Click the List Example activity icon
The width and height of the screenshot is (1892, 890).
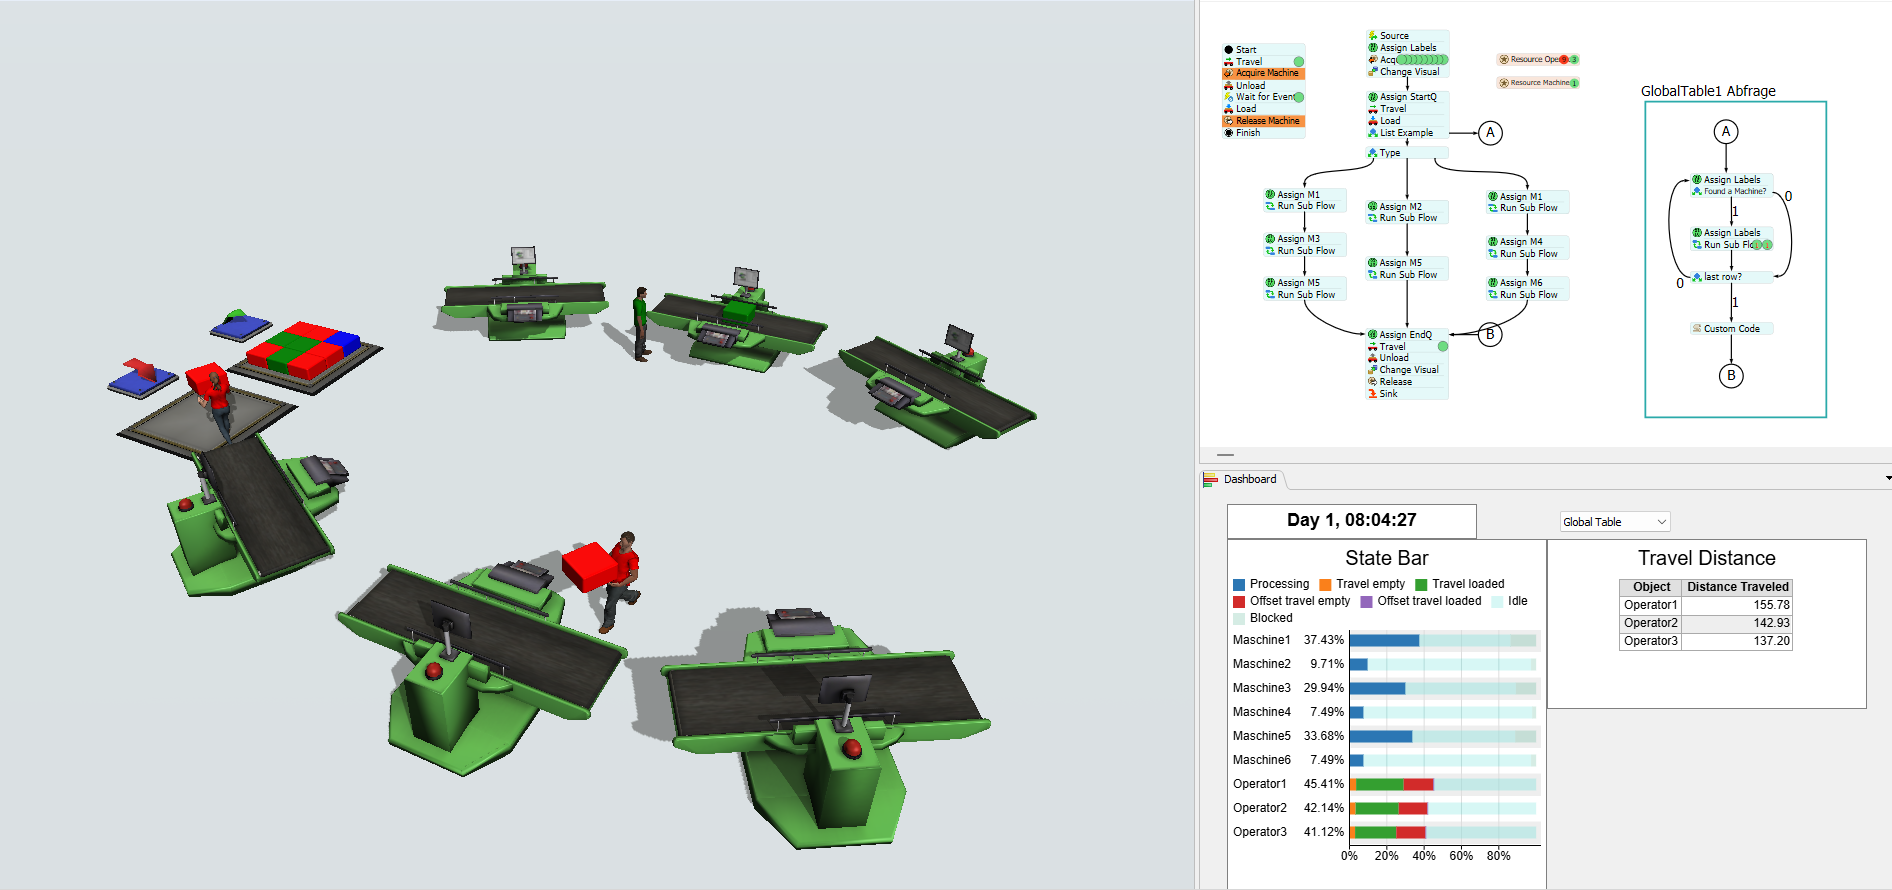[x=1373, y=133]
